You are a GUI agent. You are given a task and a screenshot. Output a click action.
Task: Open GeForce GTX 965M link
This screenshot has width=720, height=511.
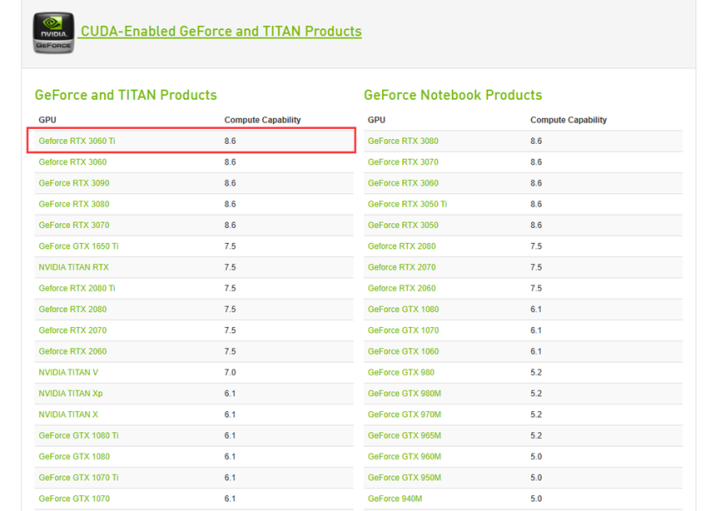405,436
